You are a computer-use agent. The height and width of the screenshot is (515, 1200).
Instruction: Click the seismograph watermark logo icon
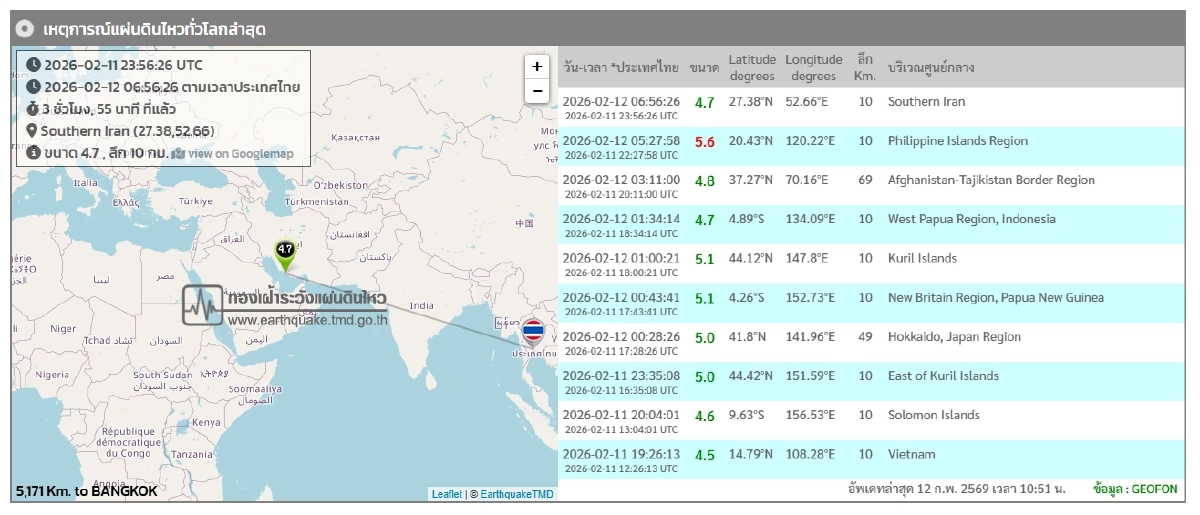pyautogui.click(x=201, y=304)
